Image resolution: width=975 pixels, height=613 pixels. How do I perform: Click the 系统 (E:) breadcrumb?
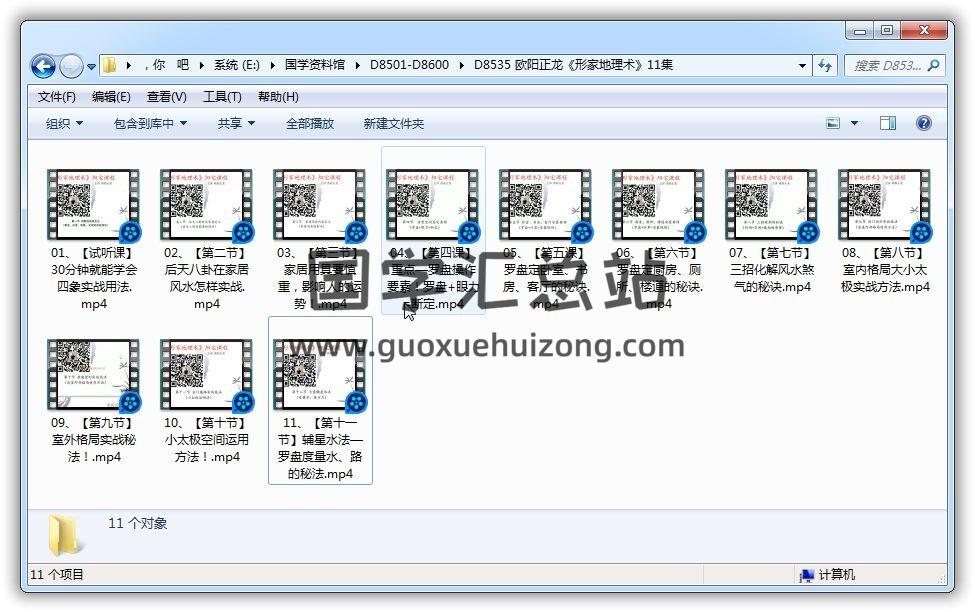tap(237, 65)
